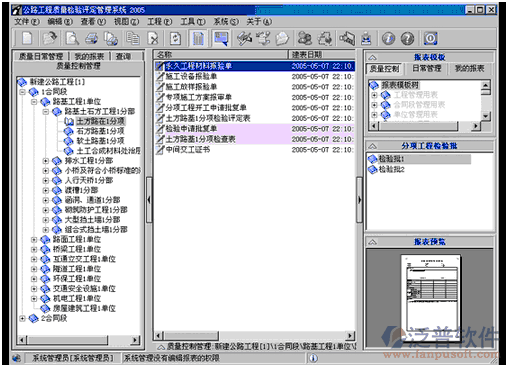Click the question mark help toolbar icon
The width and height of the screenshot is (511, 370).
(408, 39)
